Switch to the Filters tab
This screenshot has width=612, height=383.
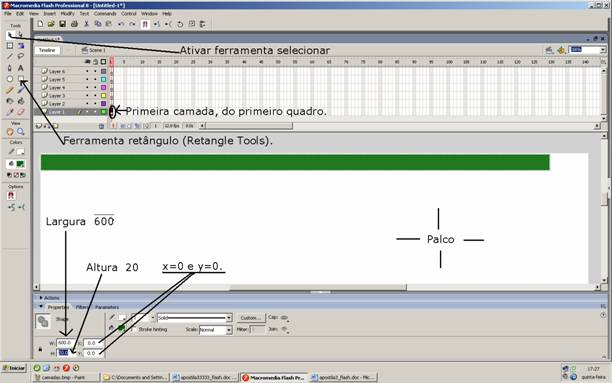click(82, 307)
